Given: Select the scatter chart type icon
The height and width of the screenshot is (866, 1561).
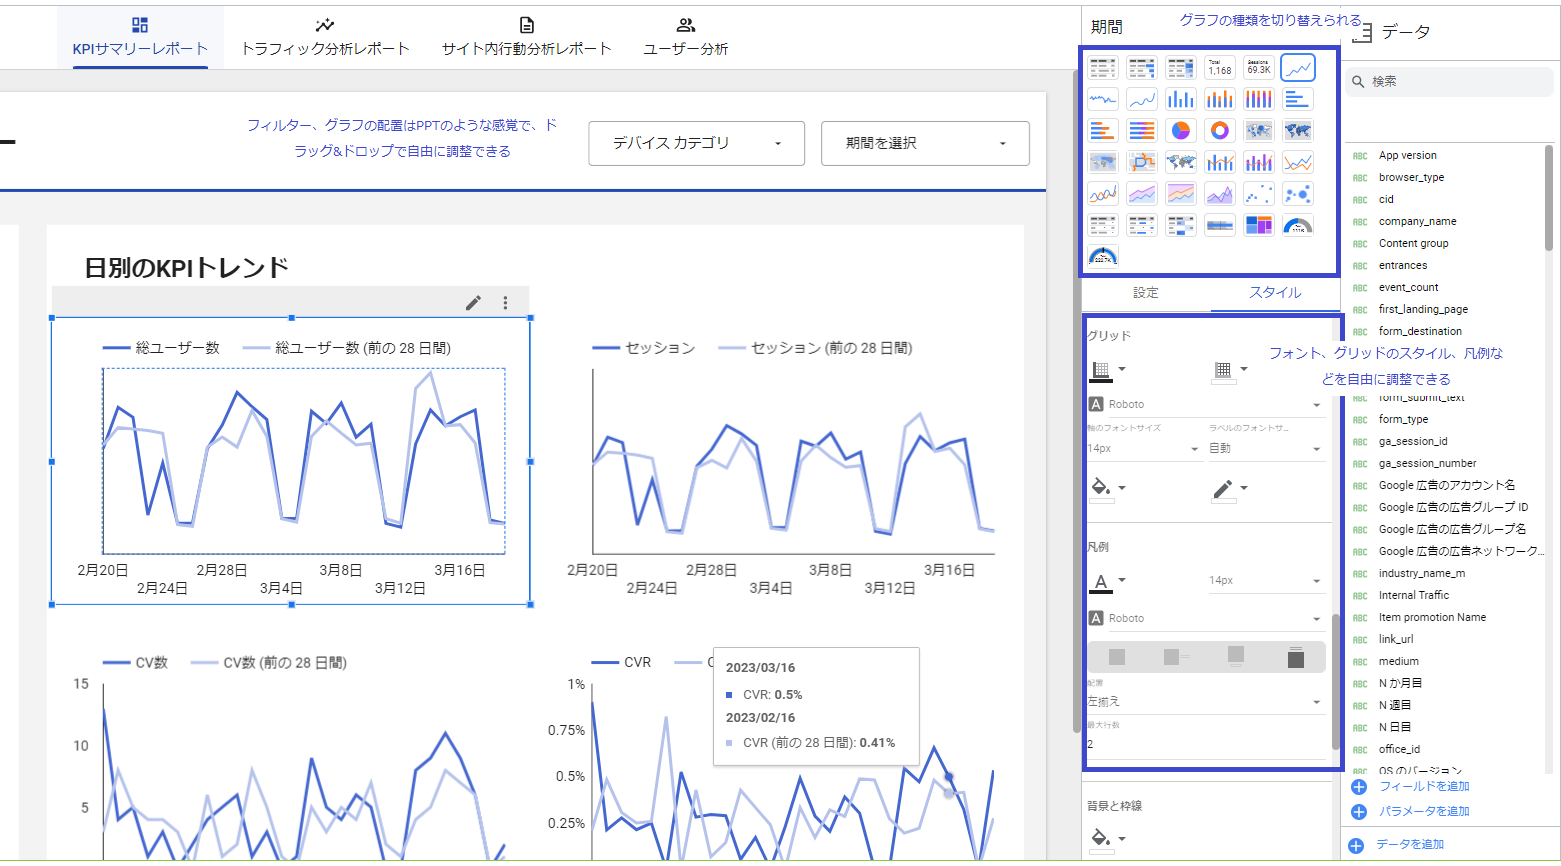Looking at the screenshot, I should point(1258,194).
